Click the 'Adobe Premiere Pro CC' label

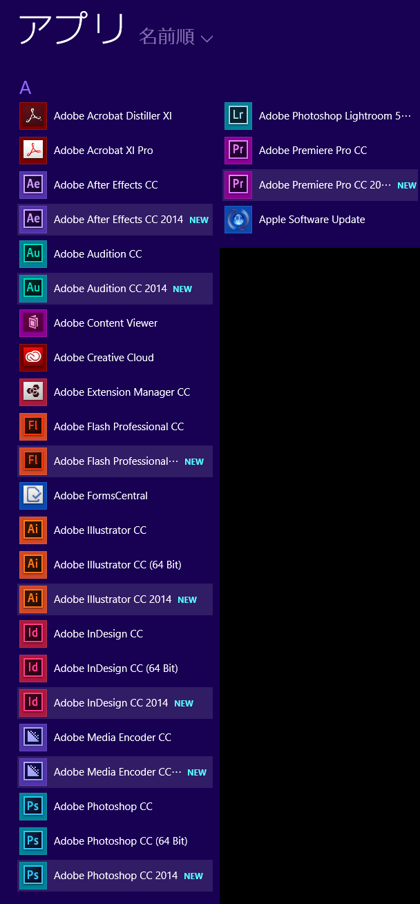pos(313,150)
